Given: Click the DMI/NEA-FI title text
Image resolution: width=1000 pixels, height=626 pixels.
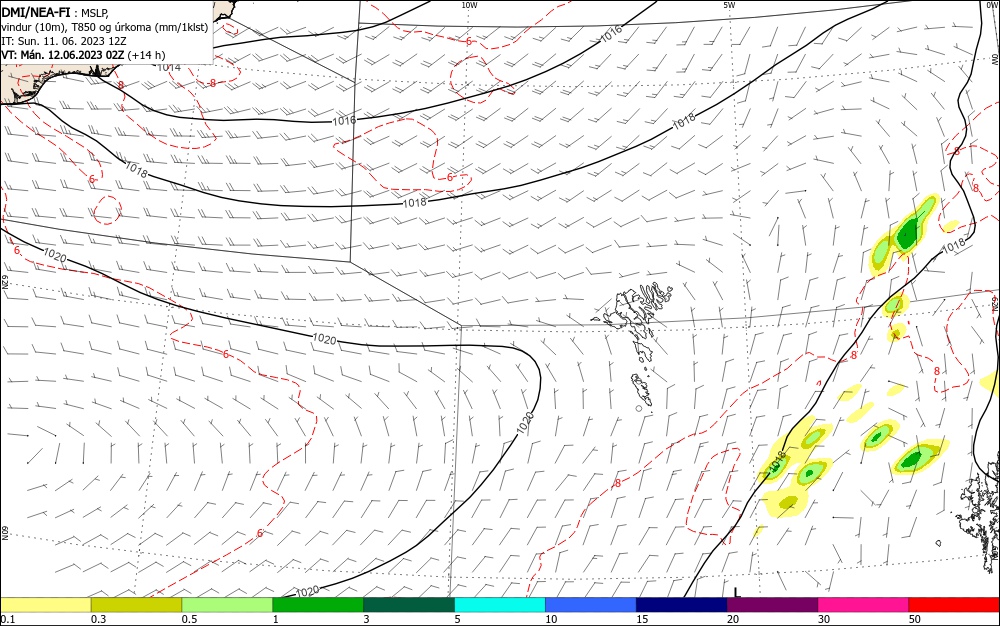Looking at the screenshot, I should click(36, 11).
